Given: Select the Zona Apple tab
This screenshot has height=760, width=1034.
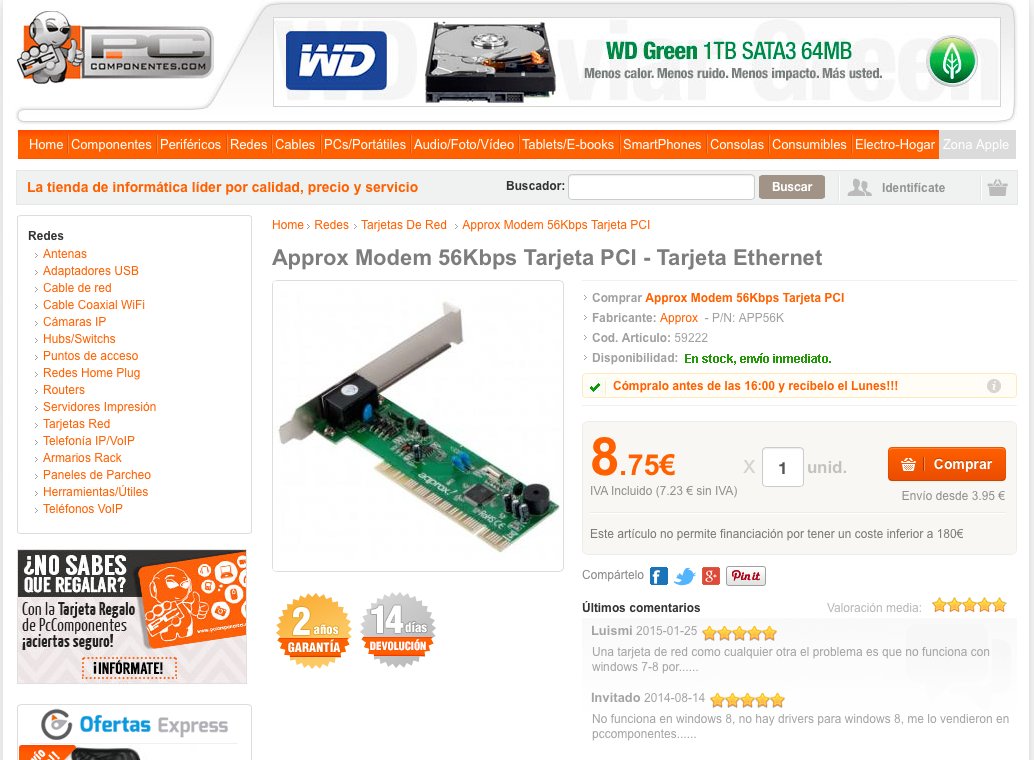Looking at the screenshot, I should click(976, 144).
